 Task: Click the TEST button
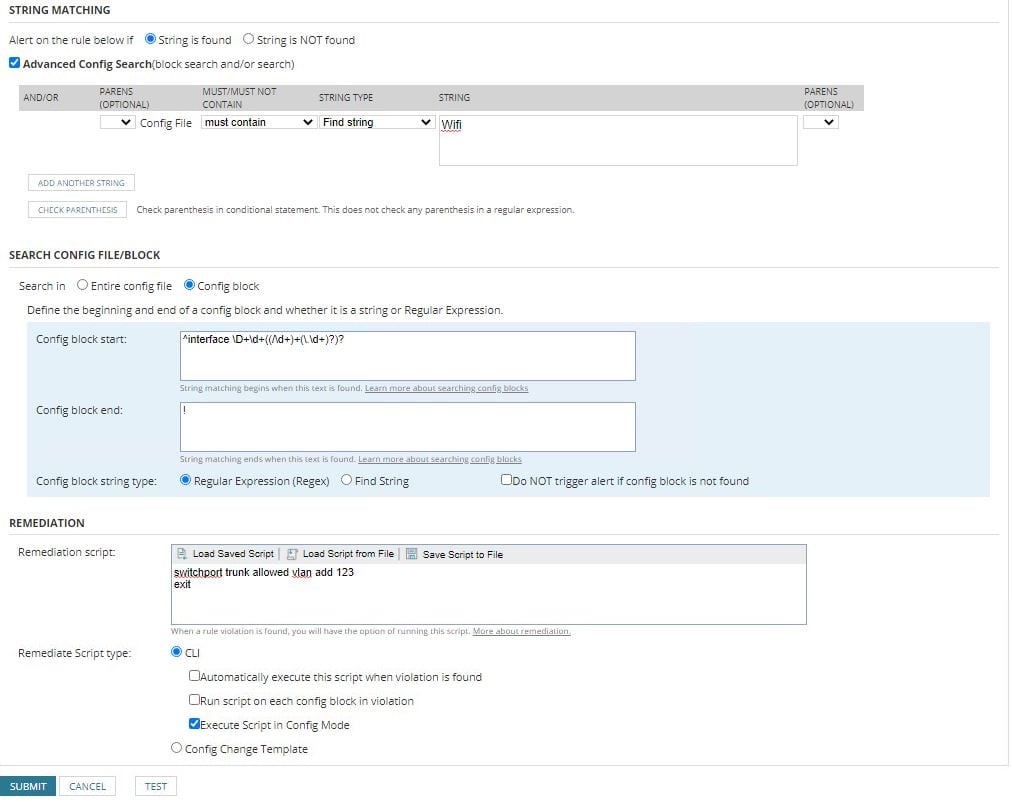[x=156, y=786]
